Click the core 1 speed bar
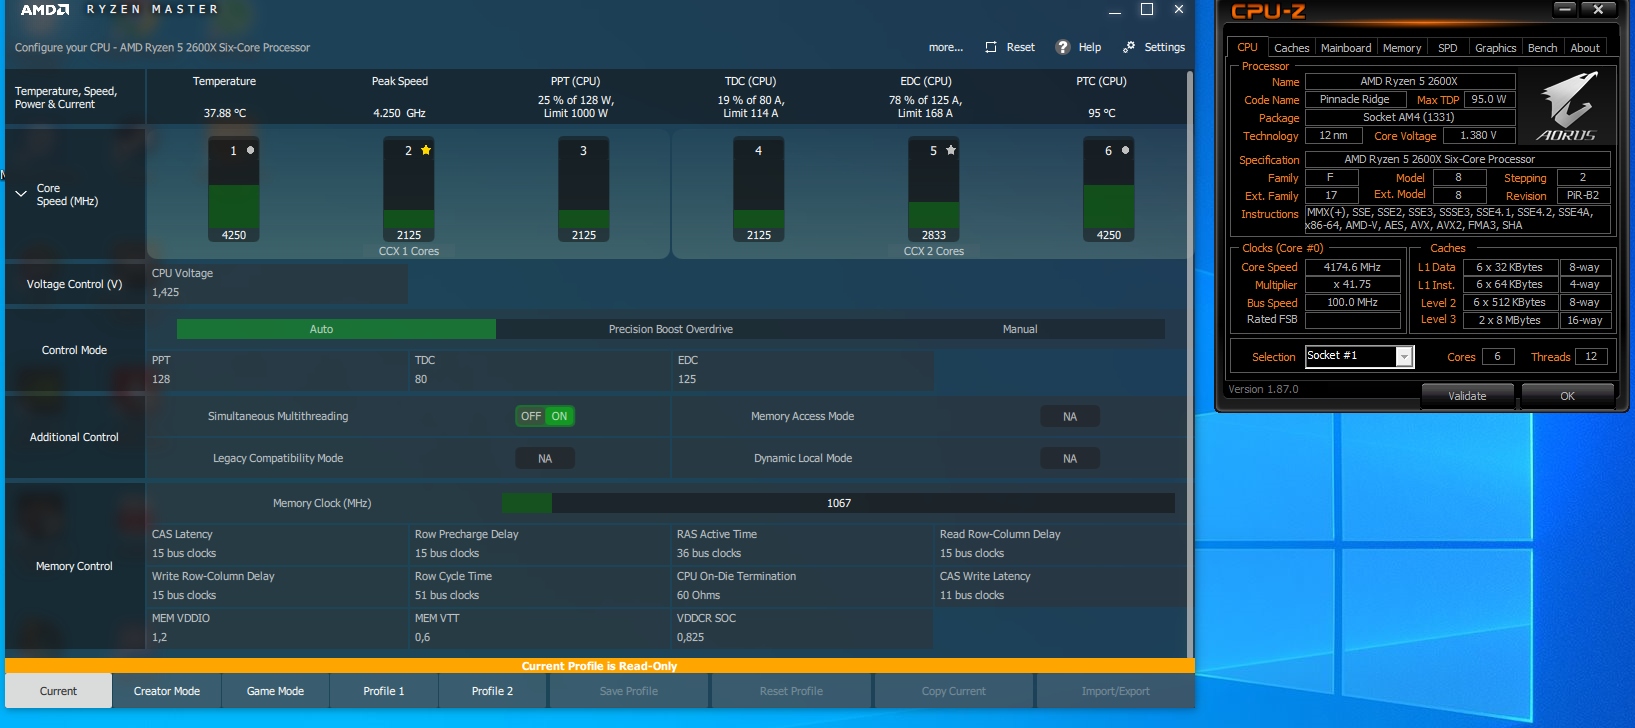Viewport: 1635px width, 728px height. 234,190
